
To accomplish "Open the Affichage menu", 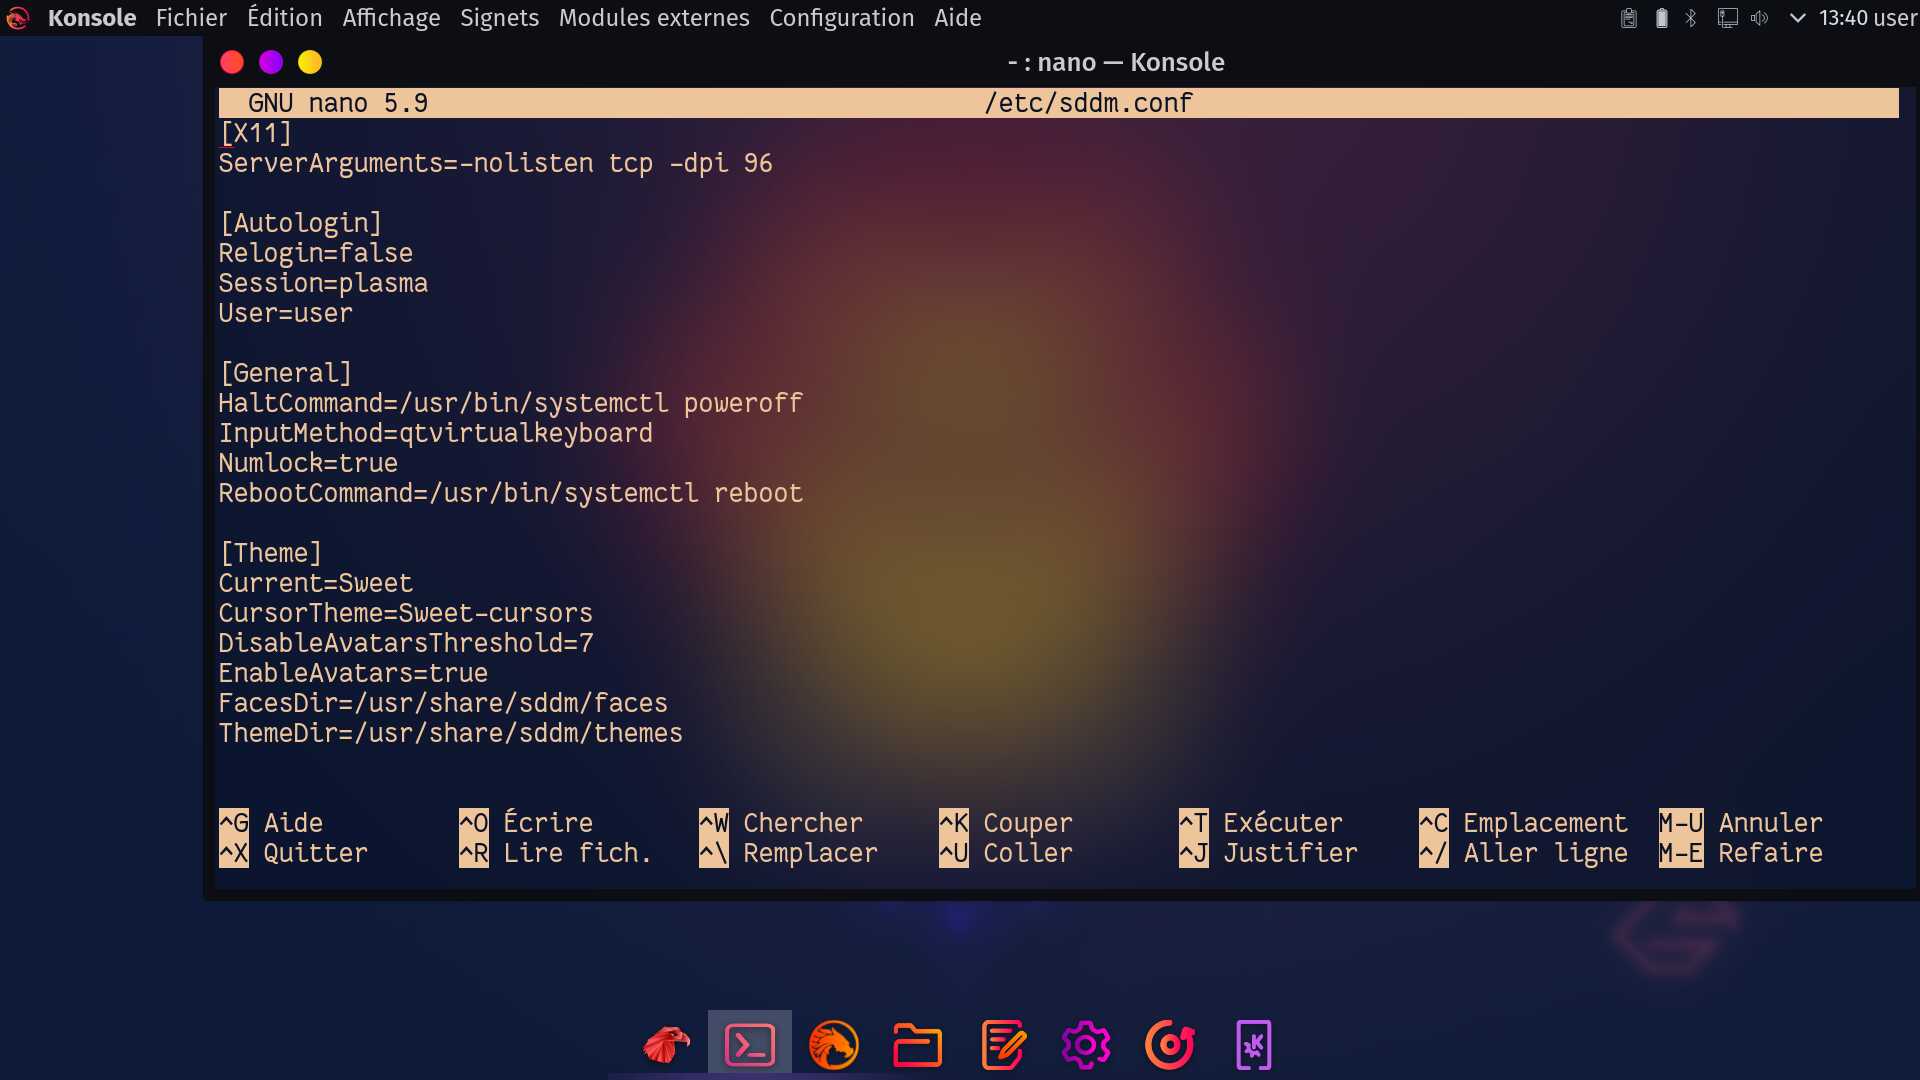I will coord(391,18).
